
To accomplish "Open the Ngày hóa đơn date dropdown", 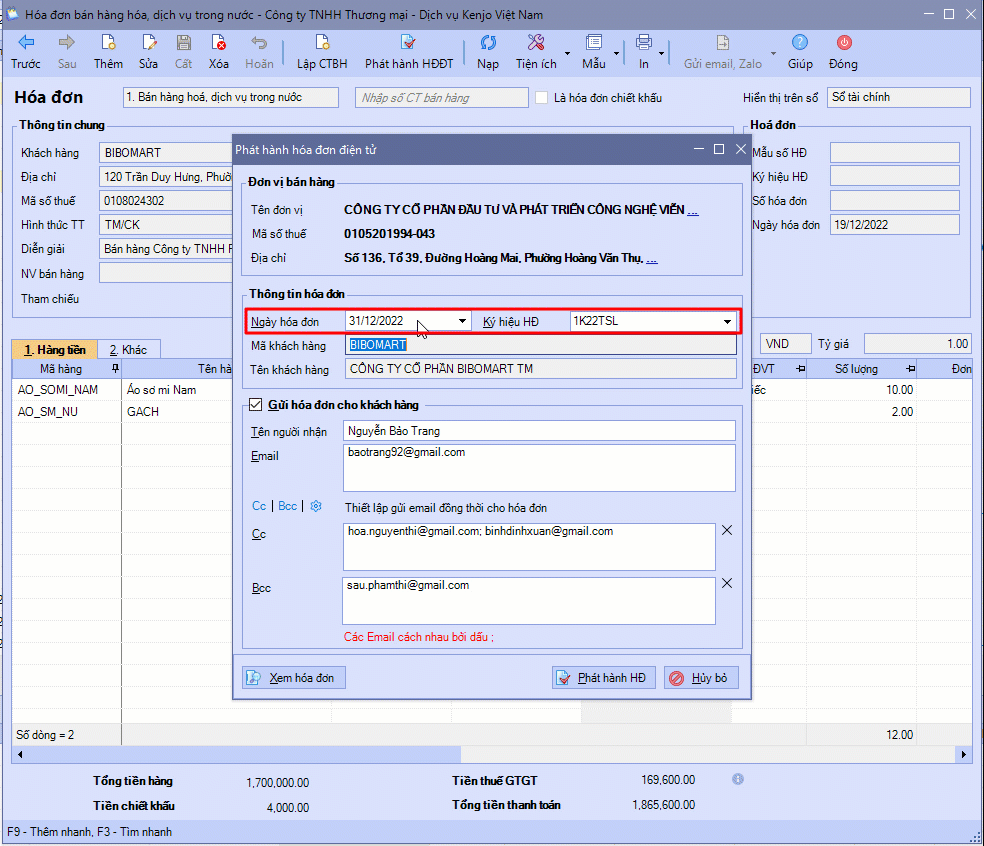I will click(462, 322).
